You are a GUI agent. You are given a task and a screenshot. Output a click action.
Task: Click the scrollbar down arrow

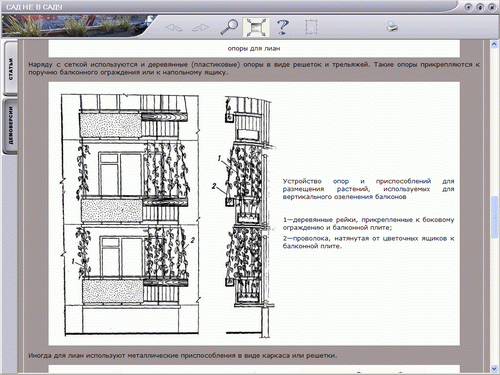[x=494, y=368]
